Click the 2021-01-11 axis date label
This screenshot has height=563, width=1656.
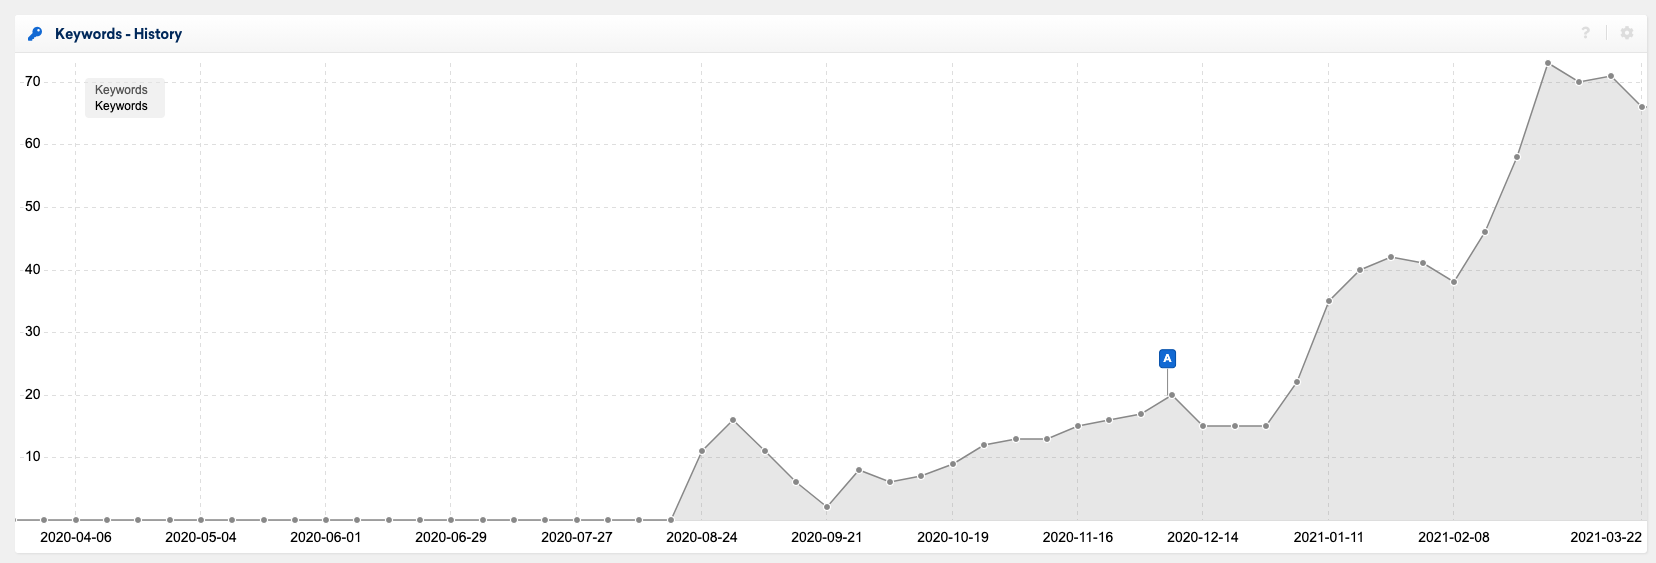(1329, 537)
